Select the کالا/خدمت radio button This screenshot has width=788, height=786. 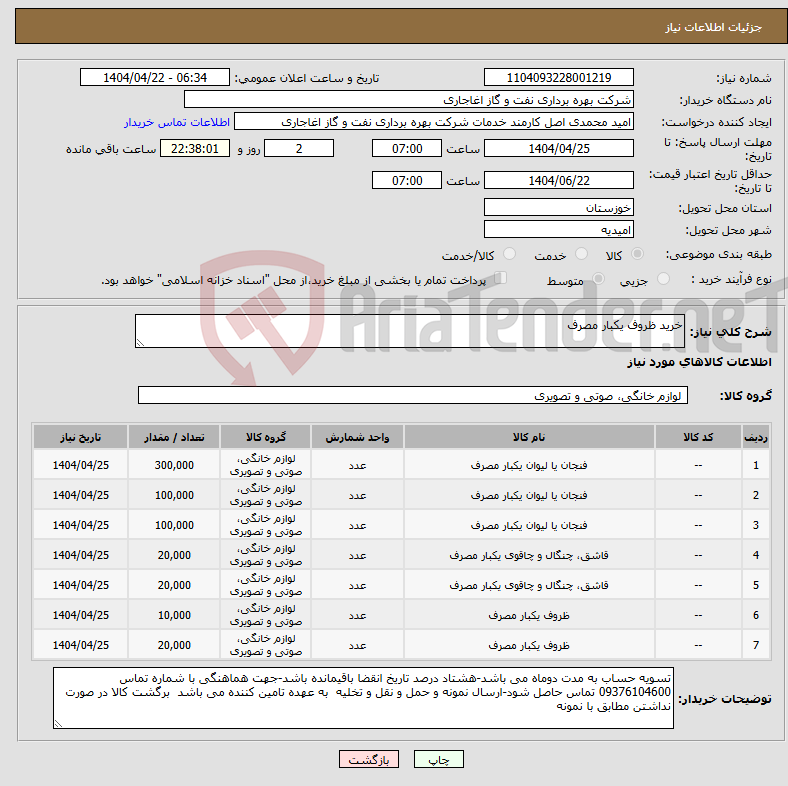tap(509, 254)
